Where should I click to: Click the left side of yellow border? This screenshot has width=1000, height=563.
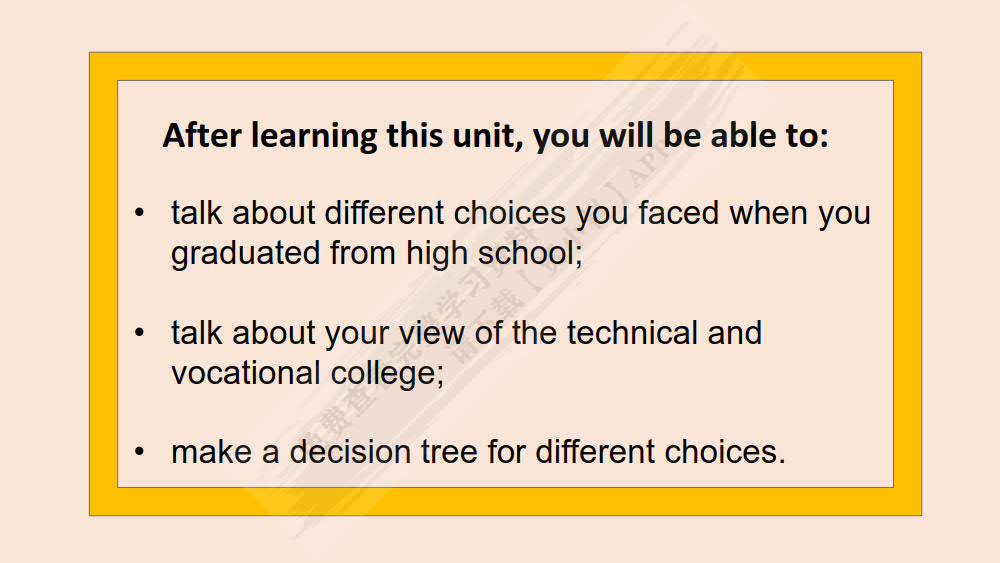pos(103,284)
